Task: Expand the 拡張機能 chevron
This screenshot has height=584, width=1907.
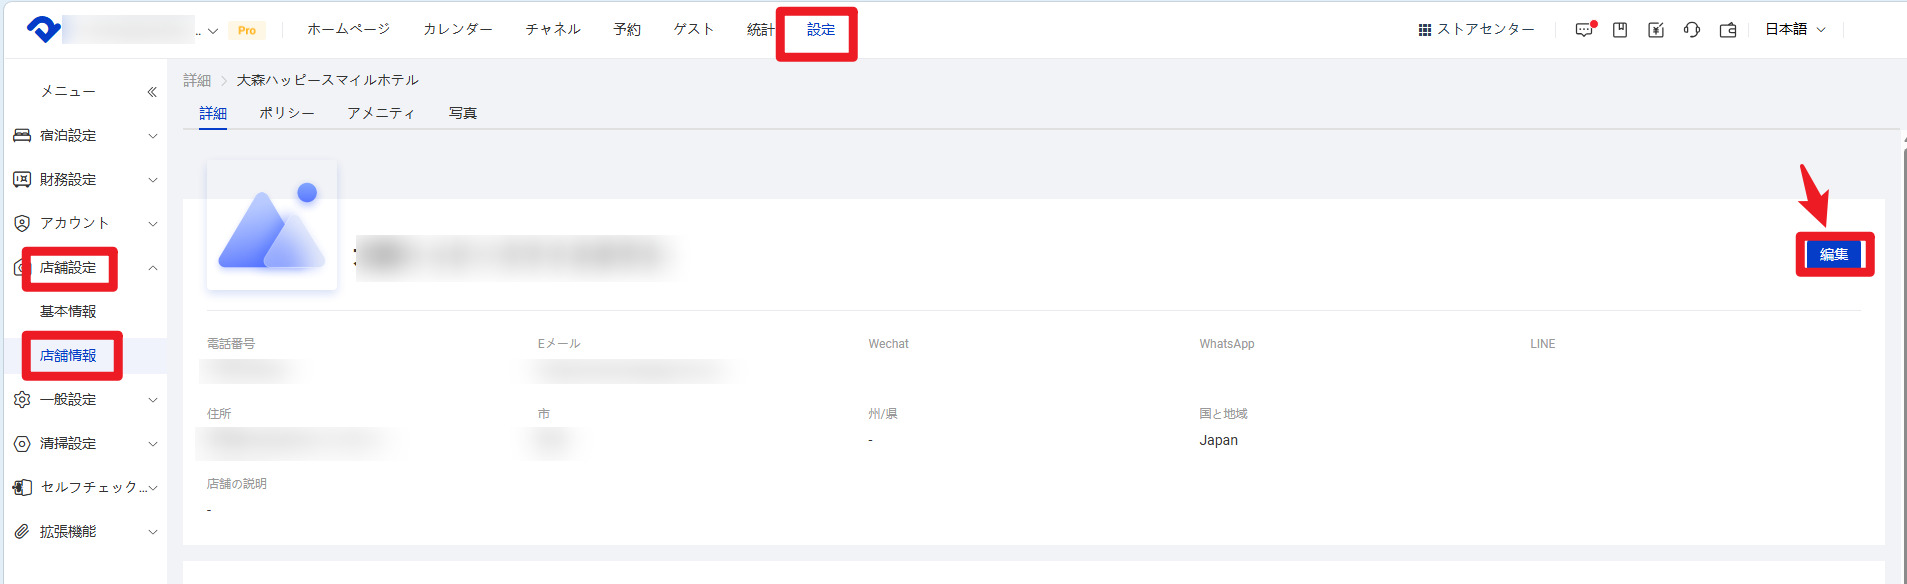Action: click(153, 532)
